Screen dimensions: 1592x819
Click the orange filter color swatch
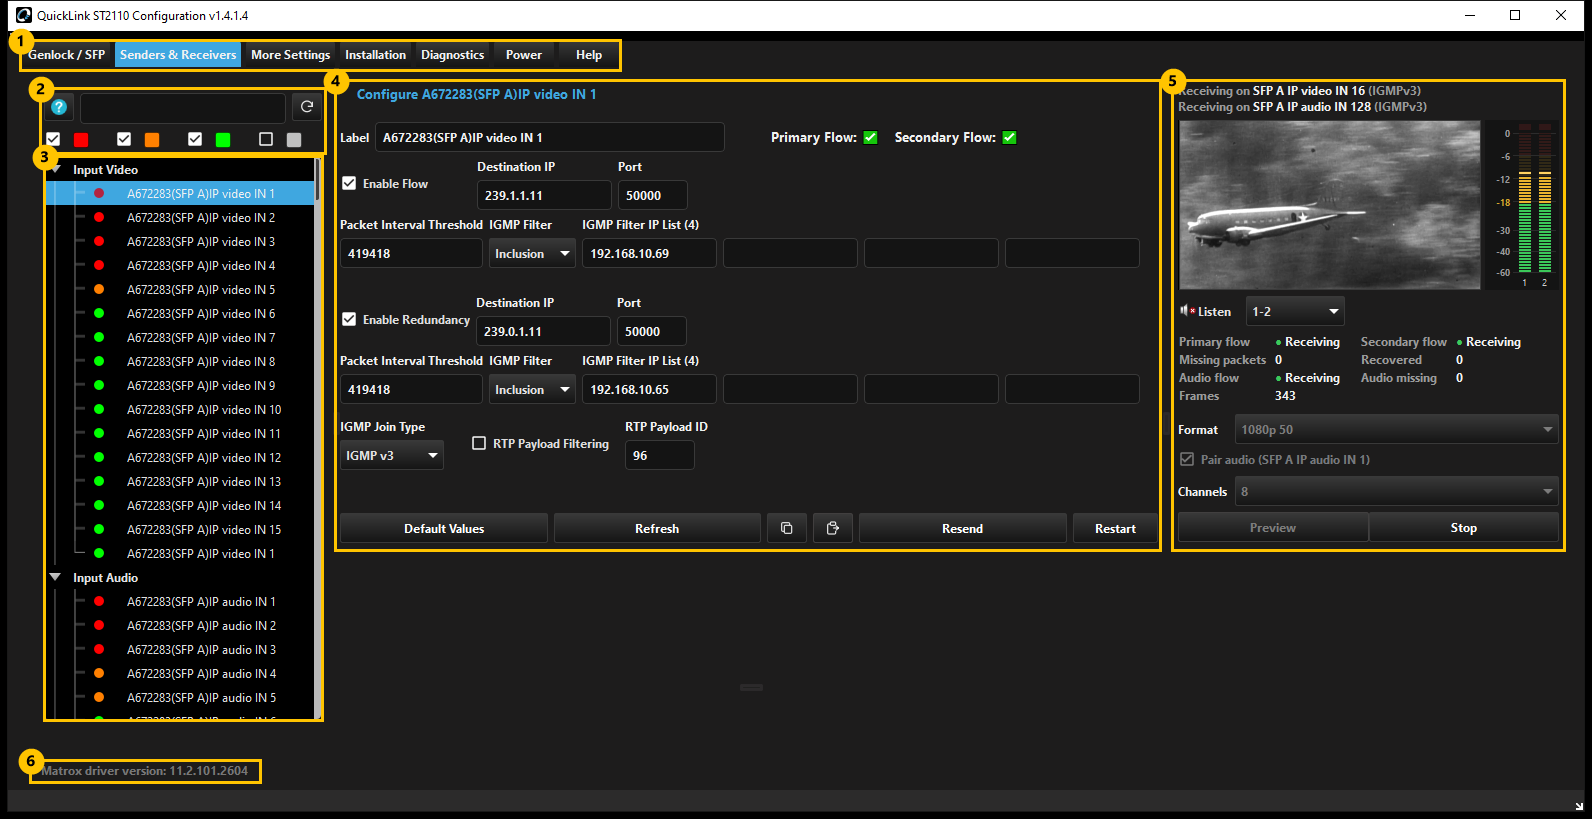152,140
